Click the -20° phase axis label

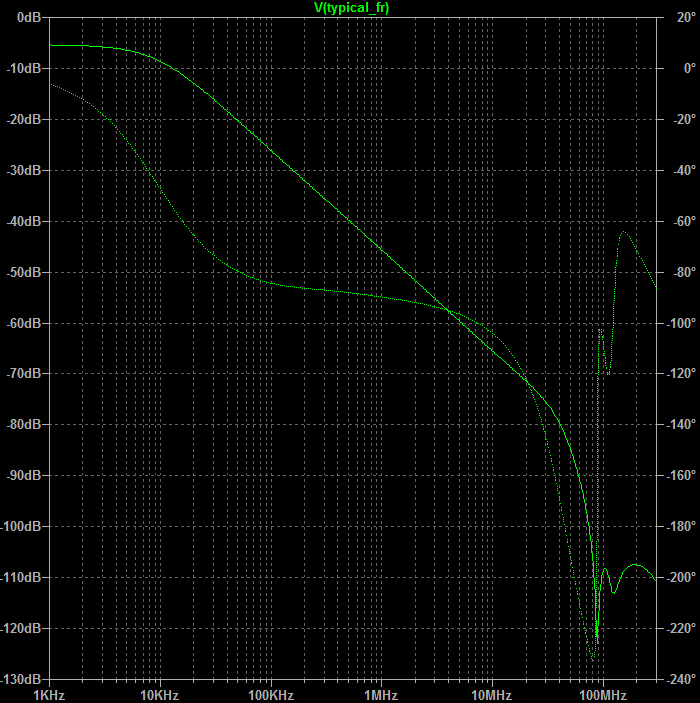684,120
